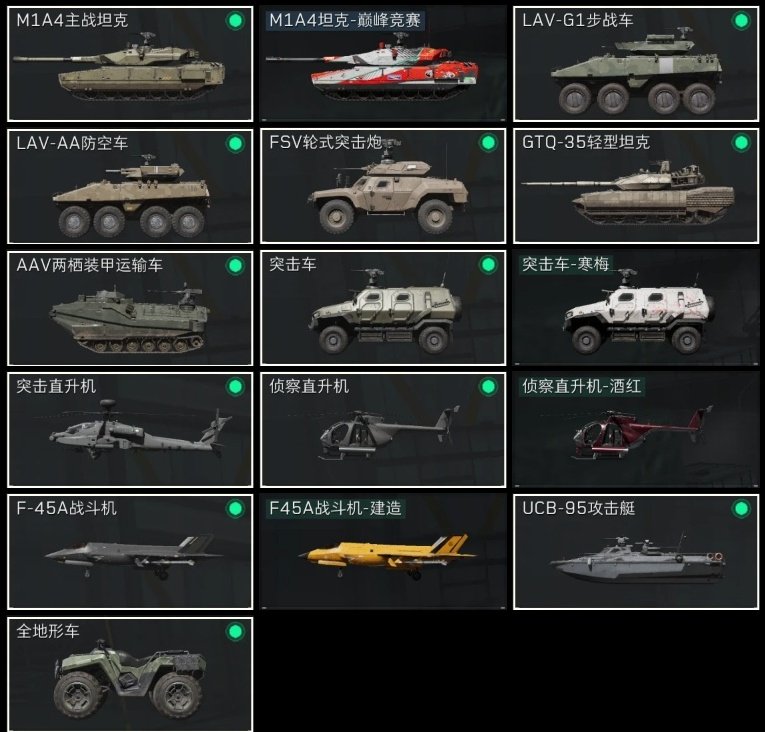Pick the 突击直升机 attack helicopter image
Image resolution: width=765 pixels, height=732 pixels.
coord(140,429)
